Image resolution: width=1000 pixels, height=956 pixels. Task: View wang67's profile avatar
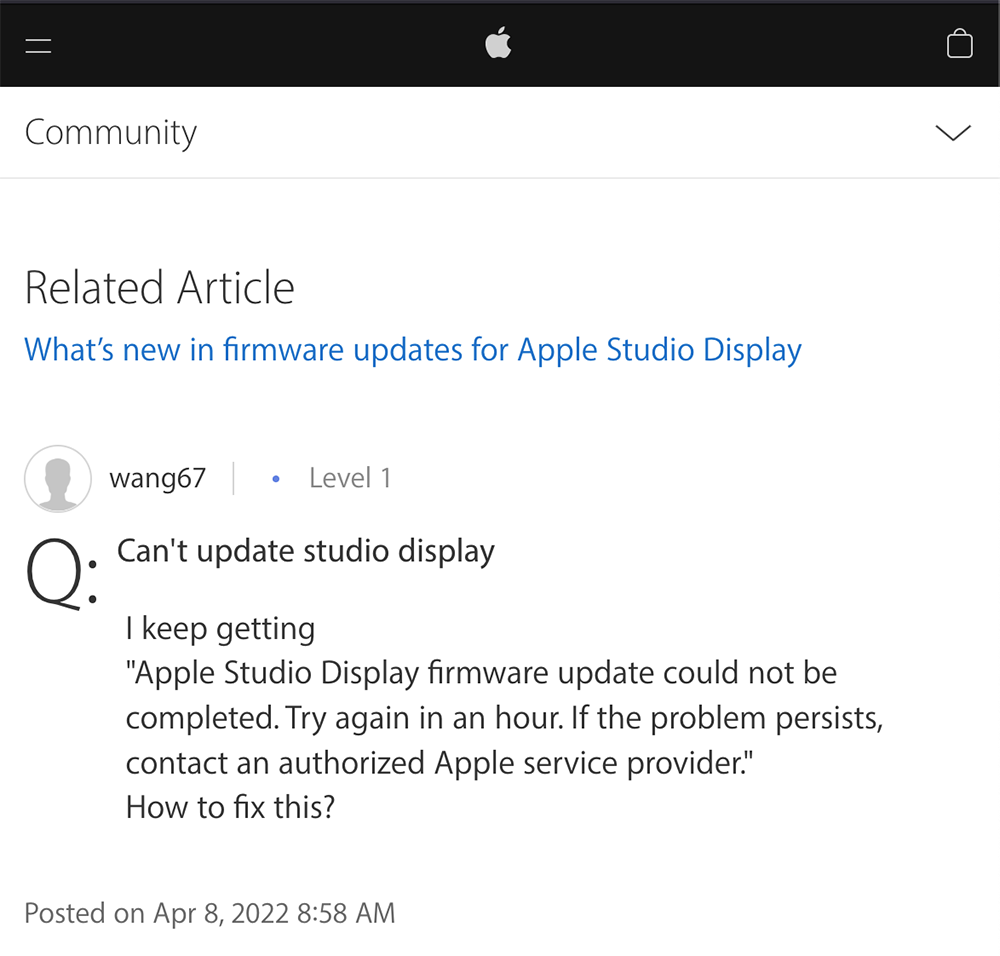pyautogui.click(x=58, y=479)
